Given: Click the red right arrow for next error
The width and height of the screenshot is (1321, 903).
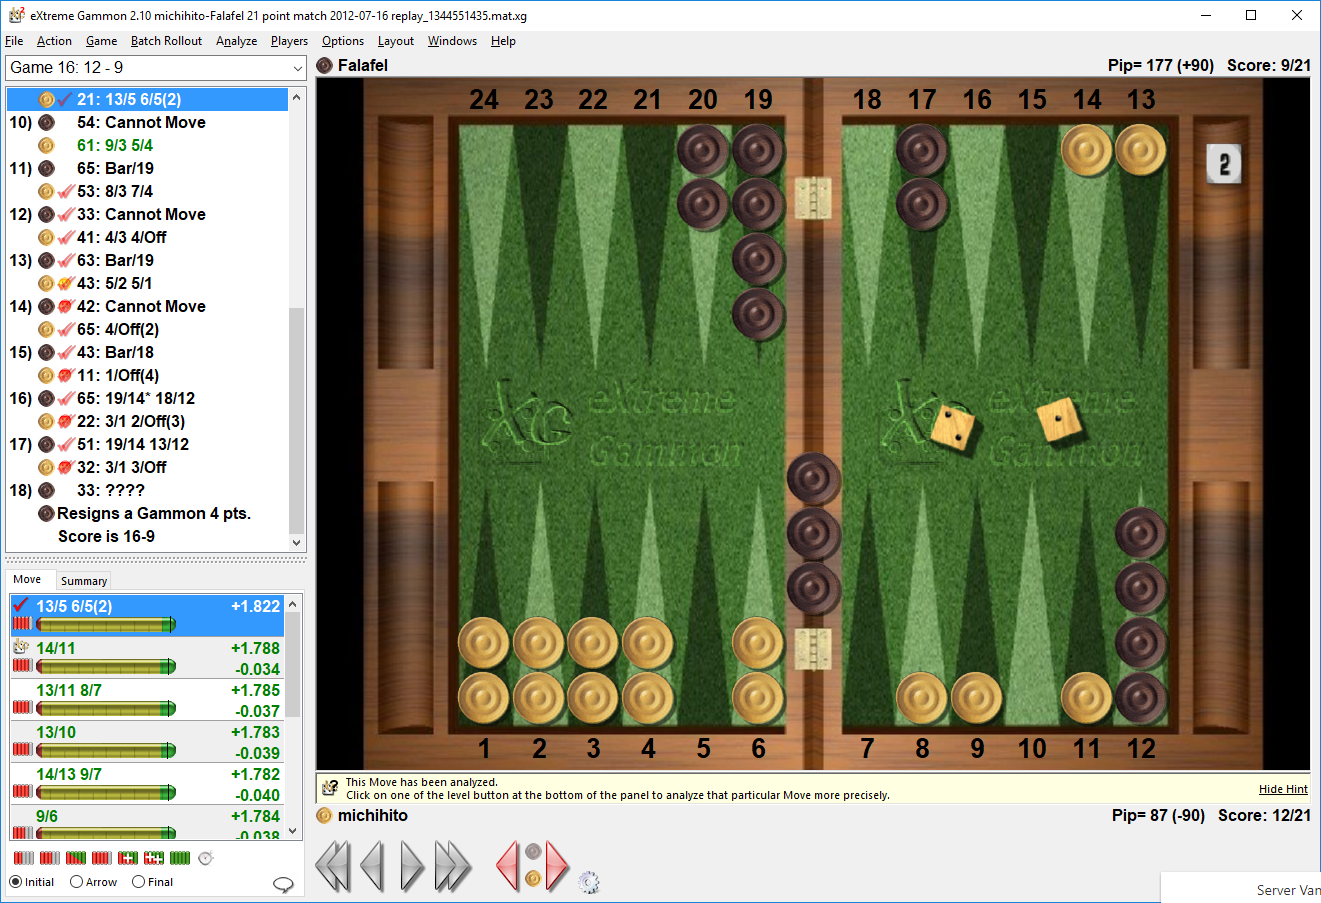Looking at the screenshot, I should (x=557, y=866).
